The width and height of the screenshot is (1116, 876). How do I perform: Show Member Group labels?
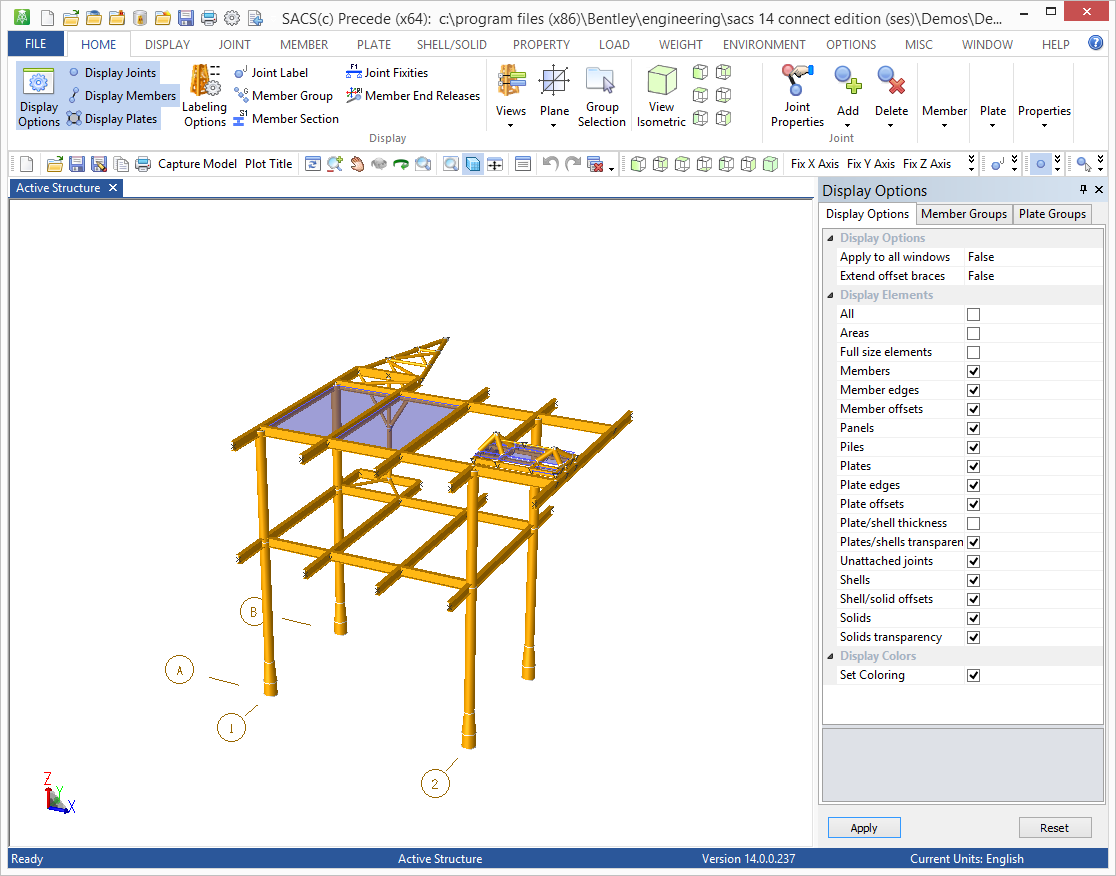point(283,95)
